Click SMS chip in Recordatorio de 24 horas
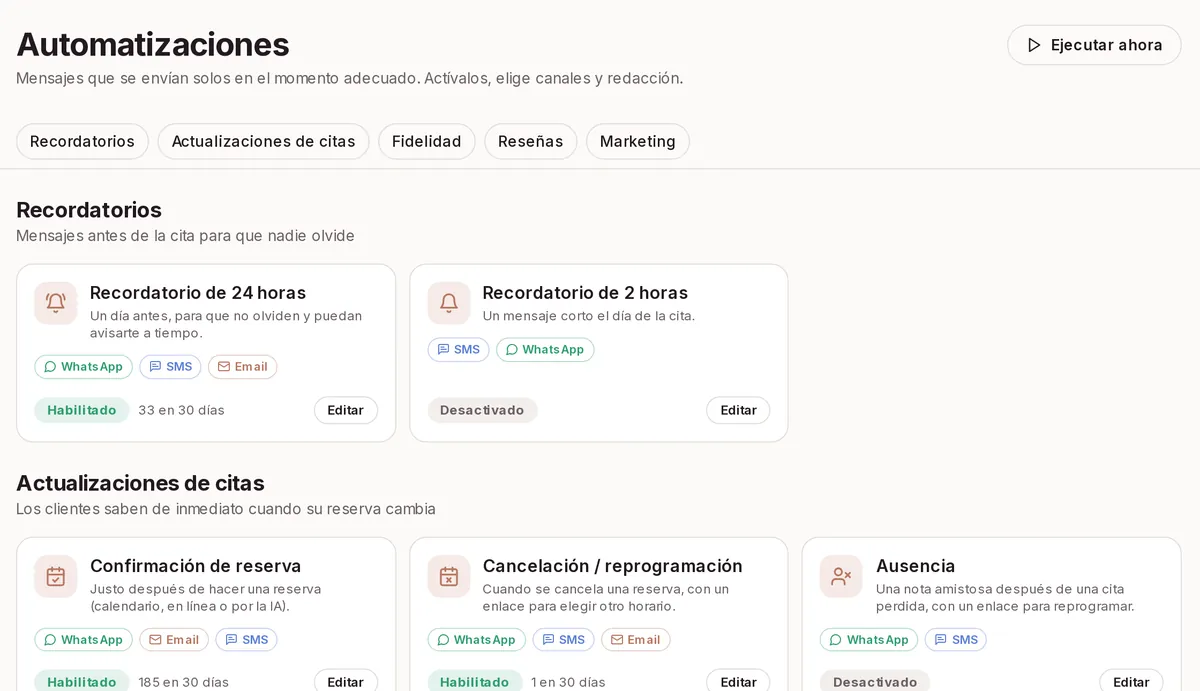The width and height of the screenshot is (1200, 691). tap(170, 367)
